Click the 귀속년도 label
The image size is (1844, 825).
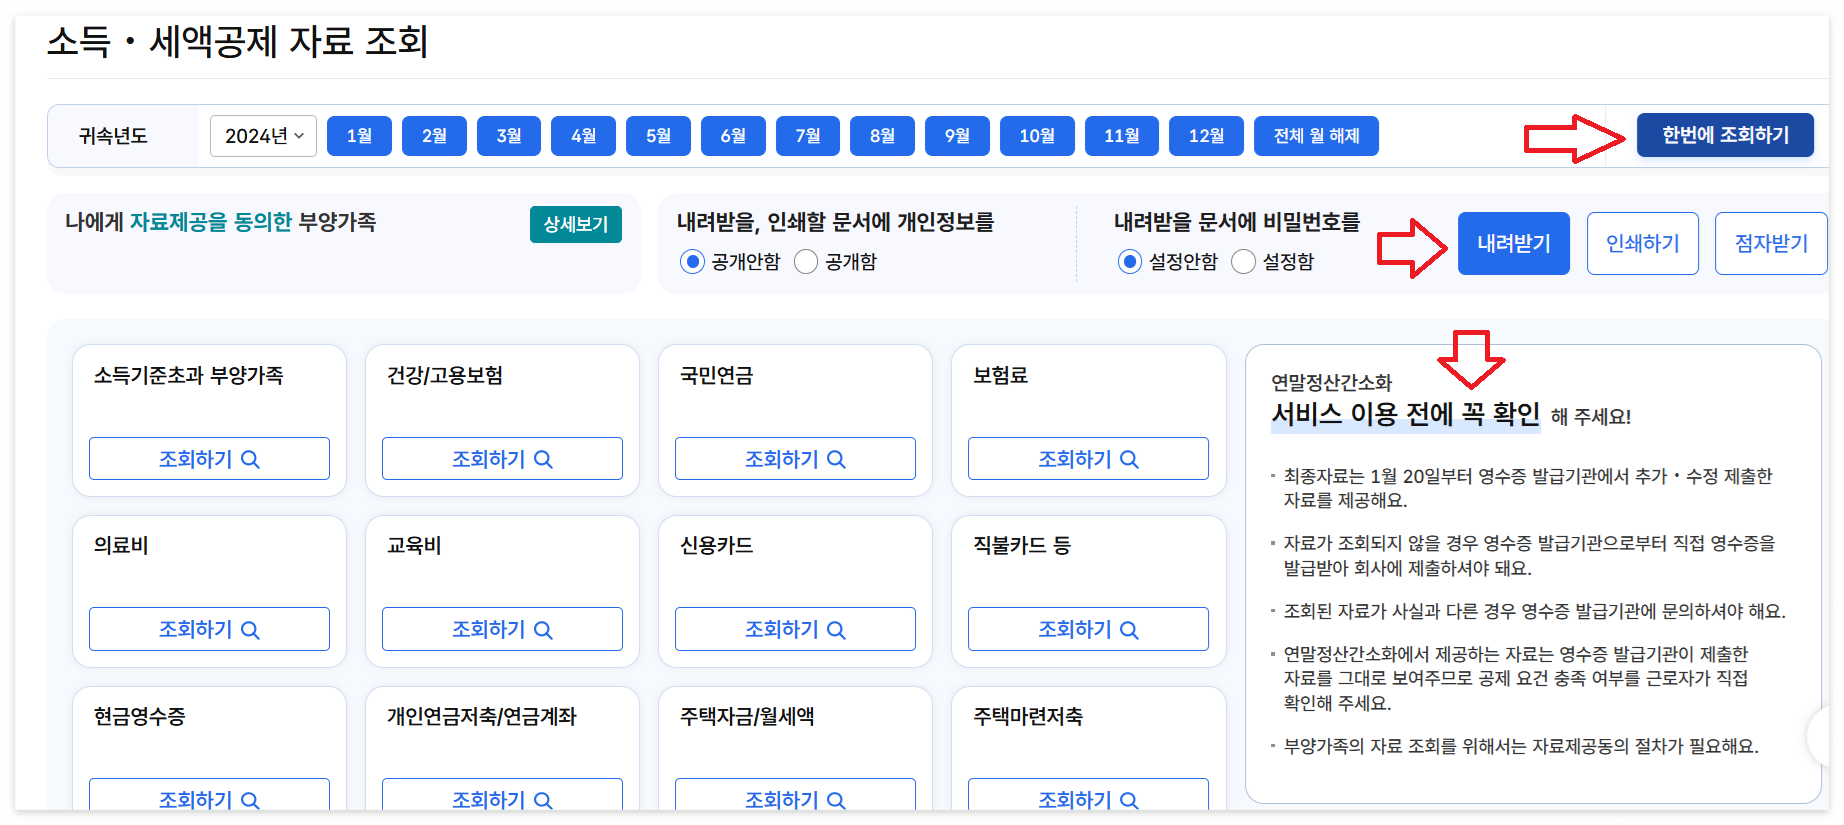(113, 136)
